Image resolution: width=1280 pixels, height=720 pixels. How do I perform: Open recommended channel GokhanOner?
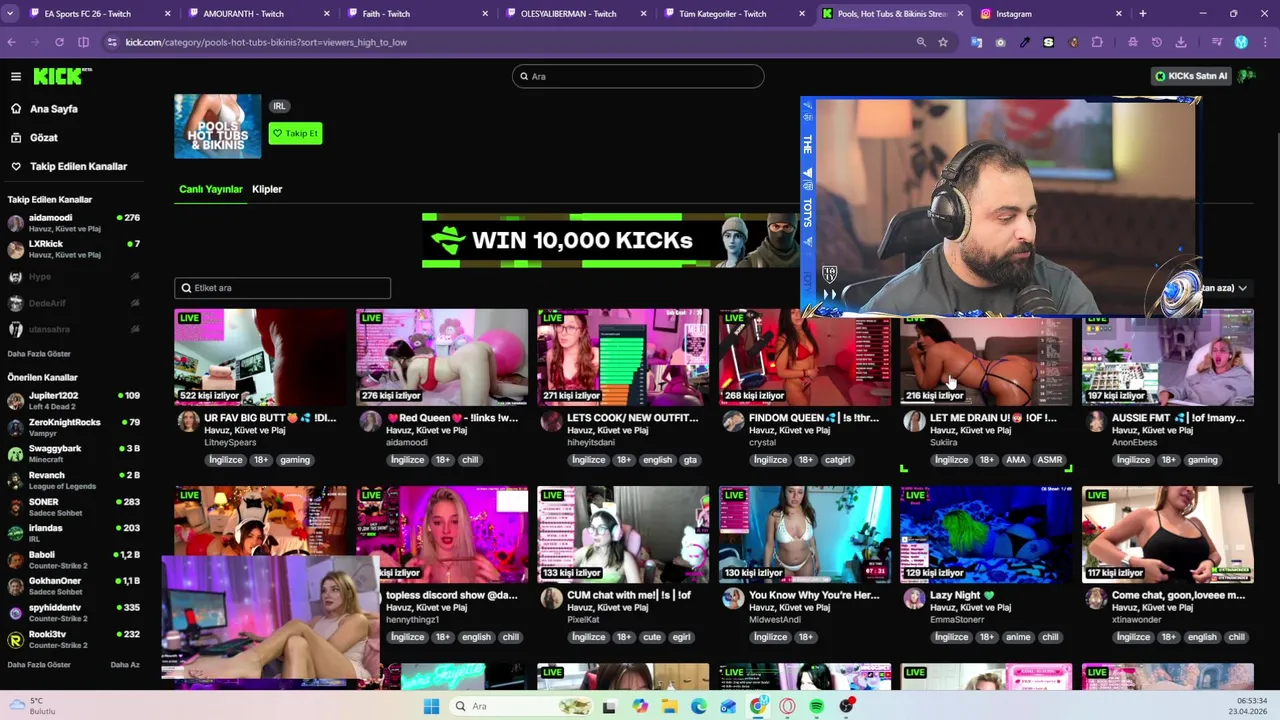pyautogui.click(x=72, y=585)
